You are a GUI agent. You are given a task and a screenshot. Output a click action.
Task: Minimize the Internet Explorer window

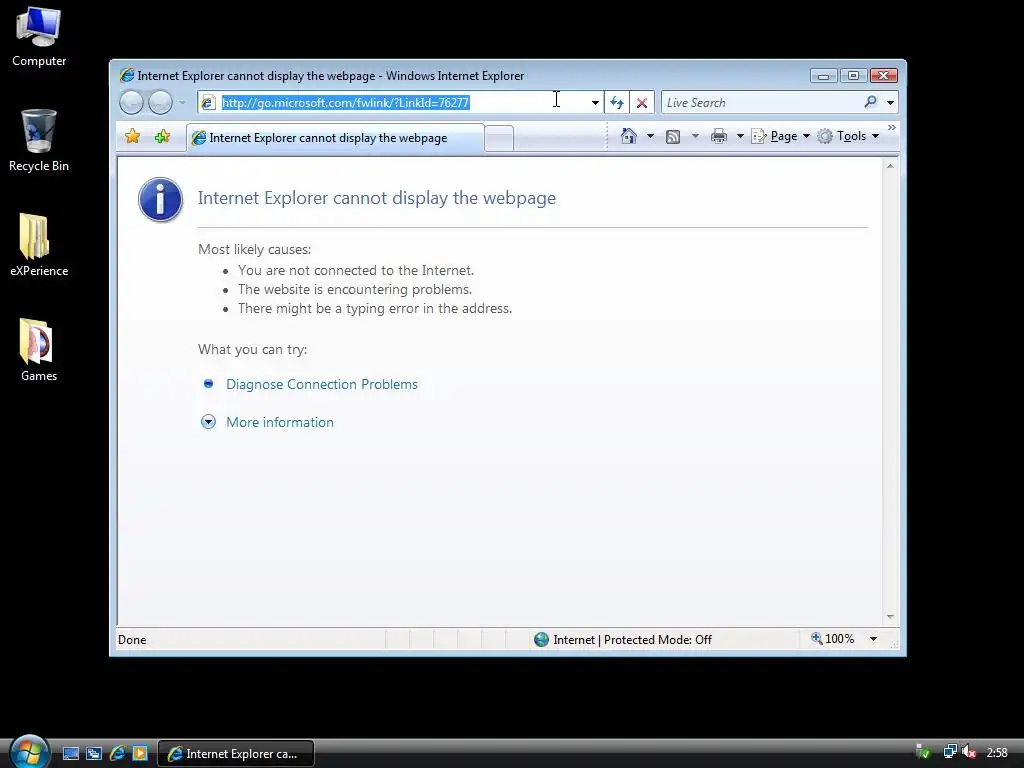[x=823, y=76]
